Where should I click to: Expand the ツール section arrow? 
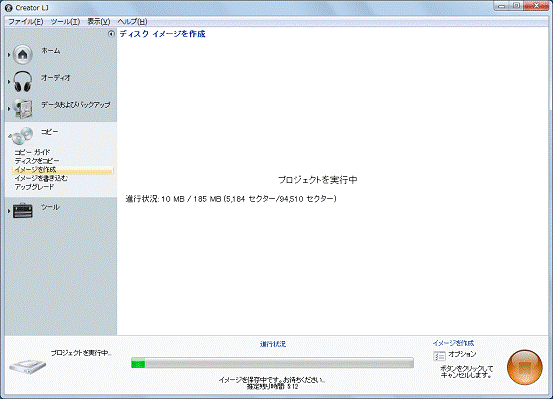[x=9, y=211]
